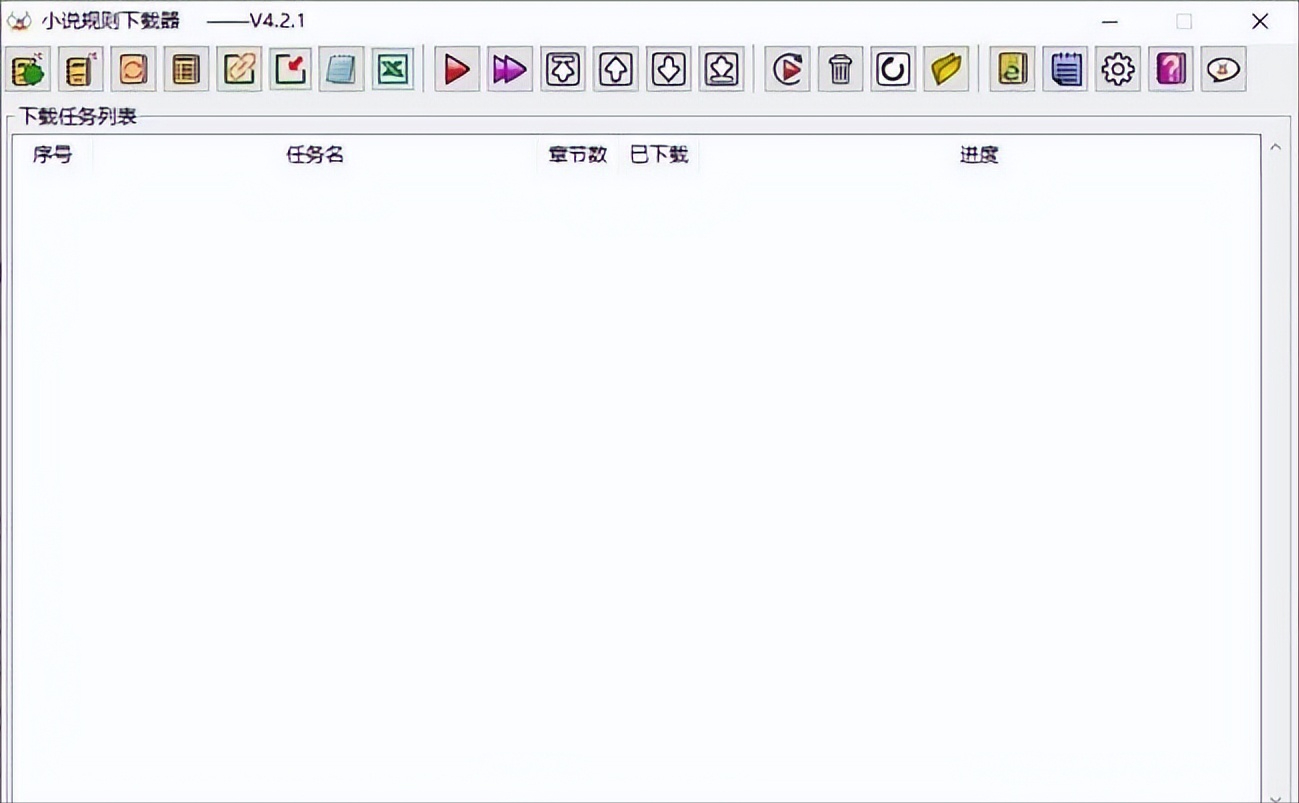Click the 序号 column header

[x=52, y=155]
